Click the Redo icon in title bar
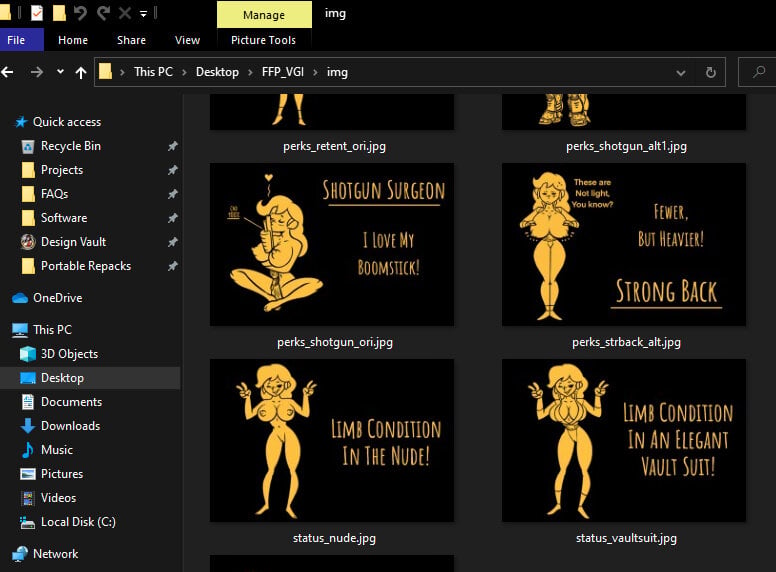Screen dimensions: 776x572 point(103,13)
